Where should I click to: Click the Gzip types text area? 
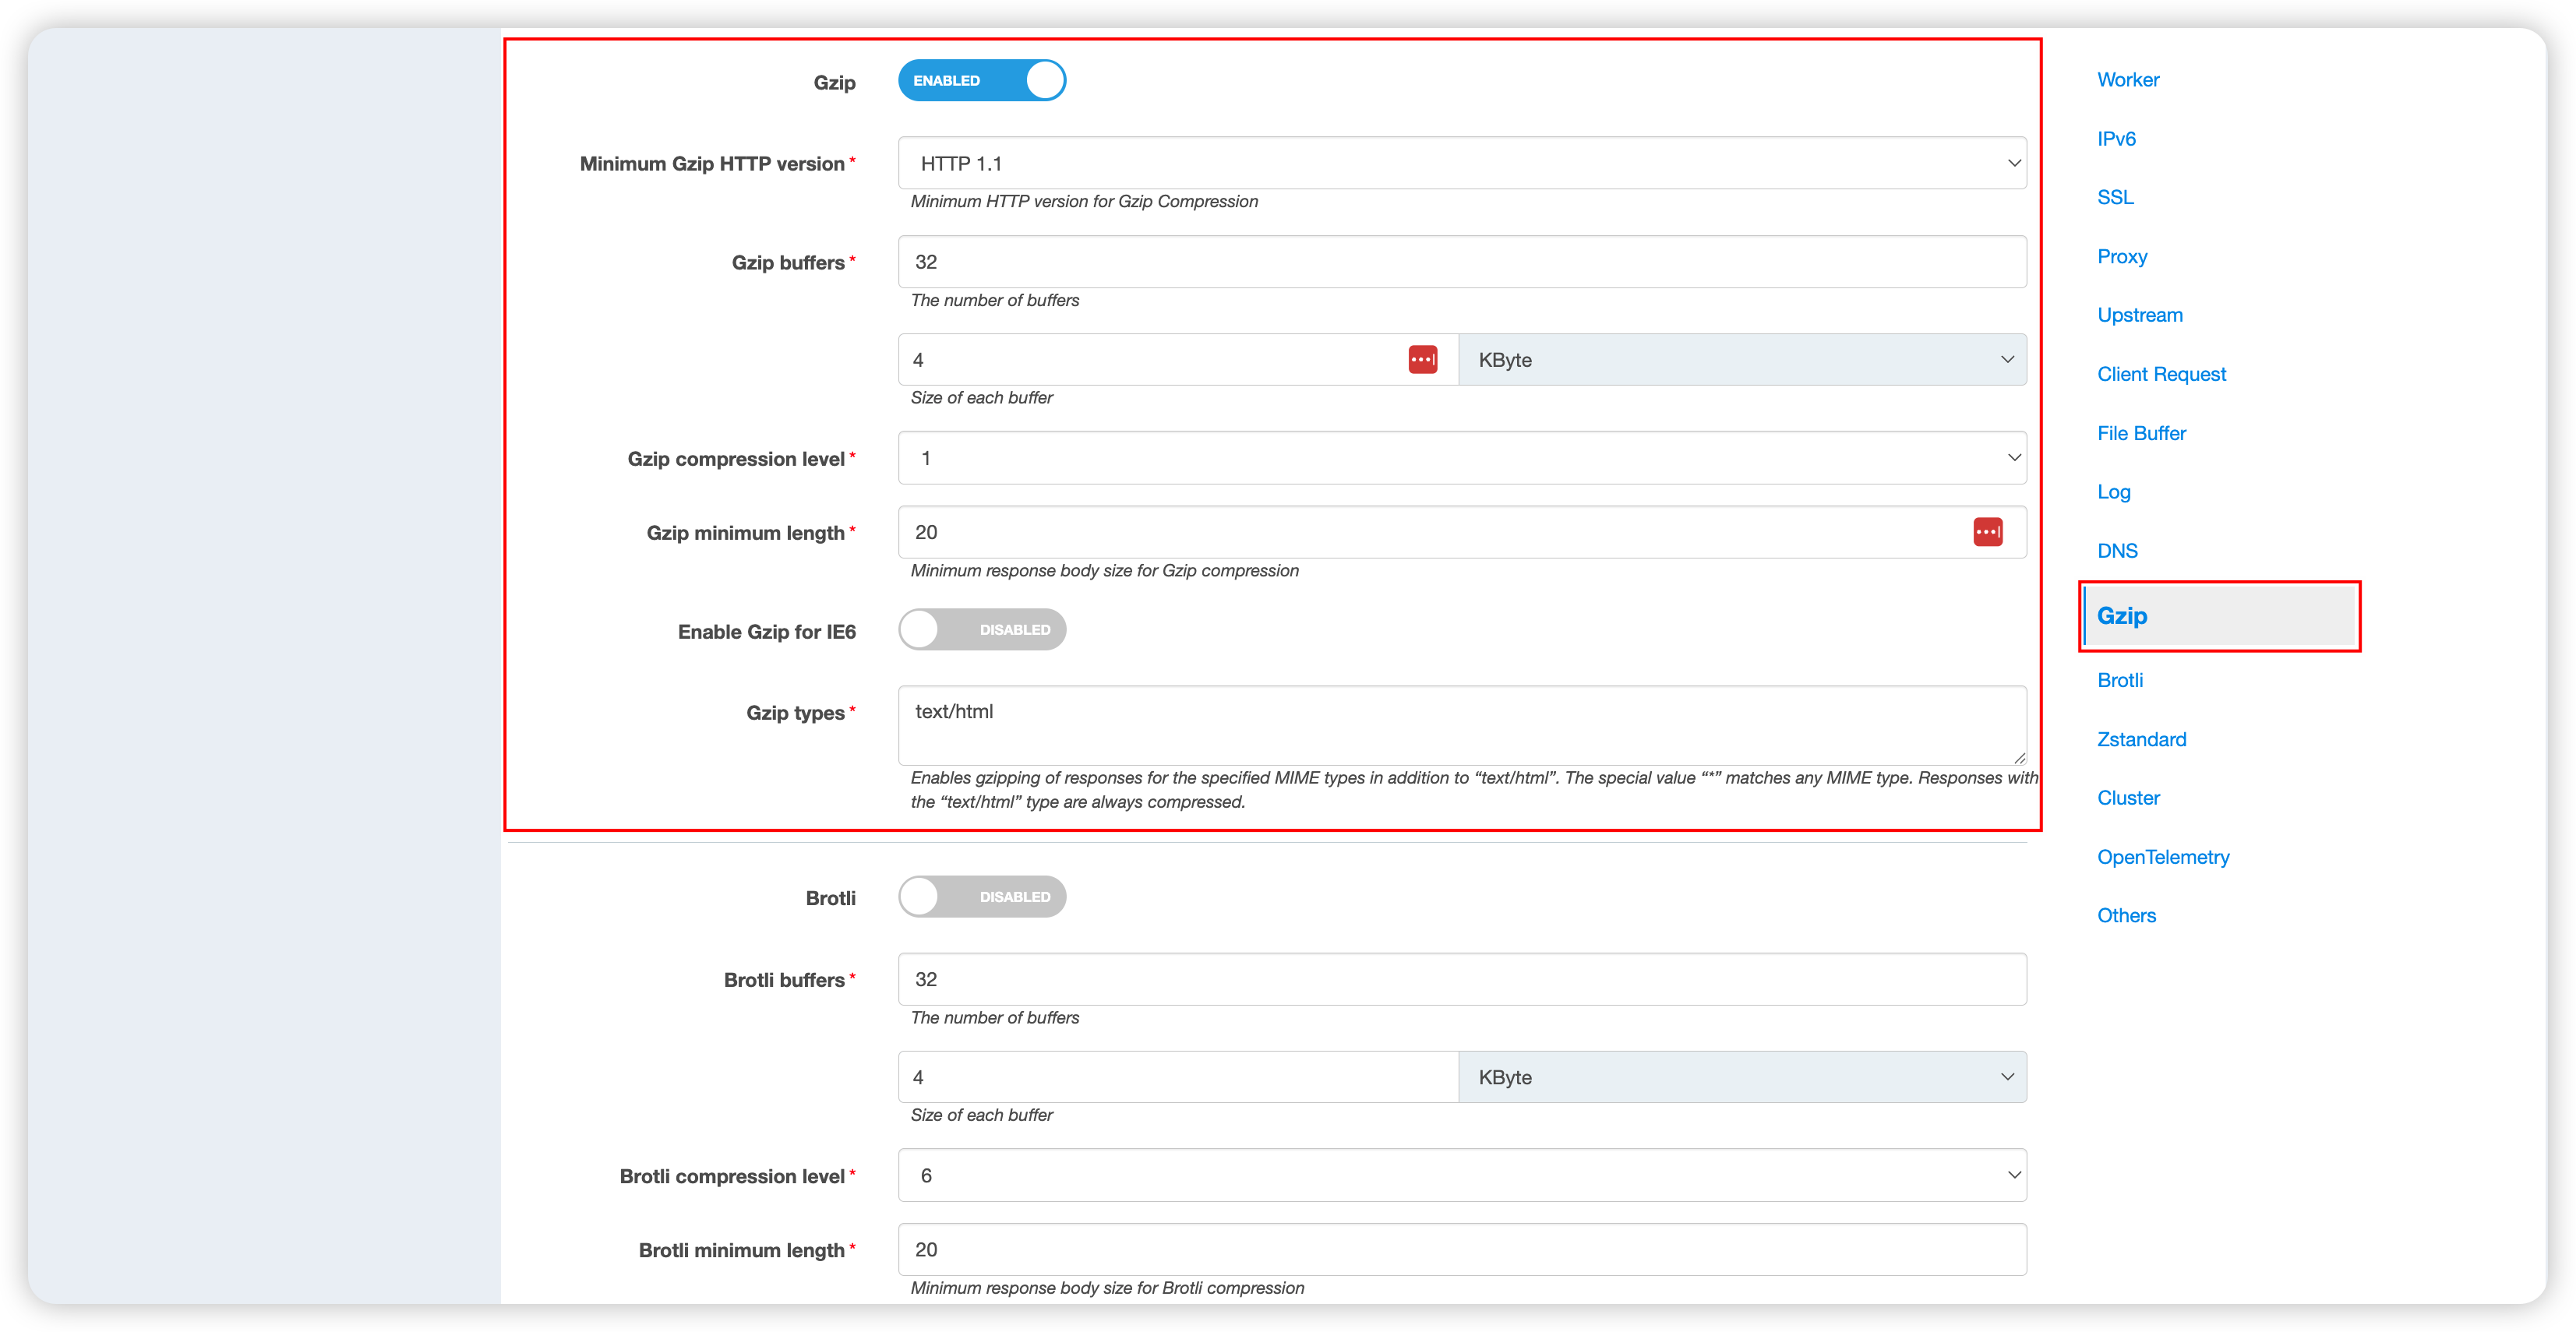point(1462,725)
